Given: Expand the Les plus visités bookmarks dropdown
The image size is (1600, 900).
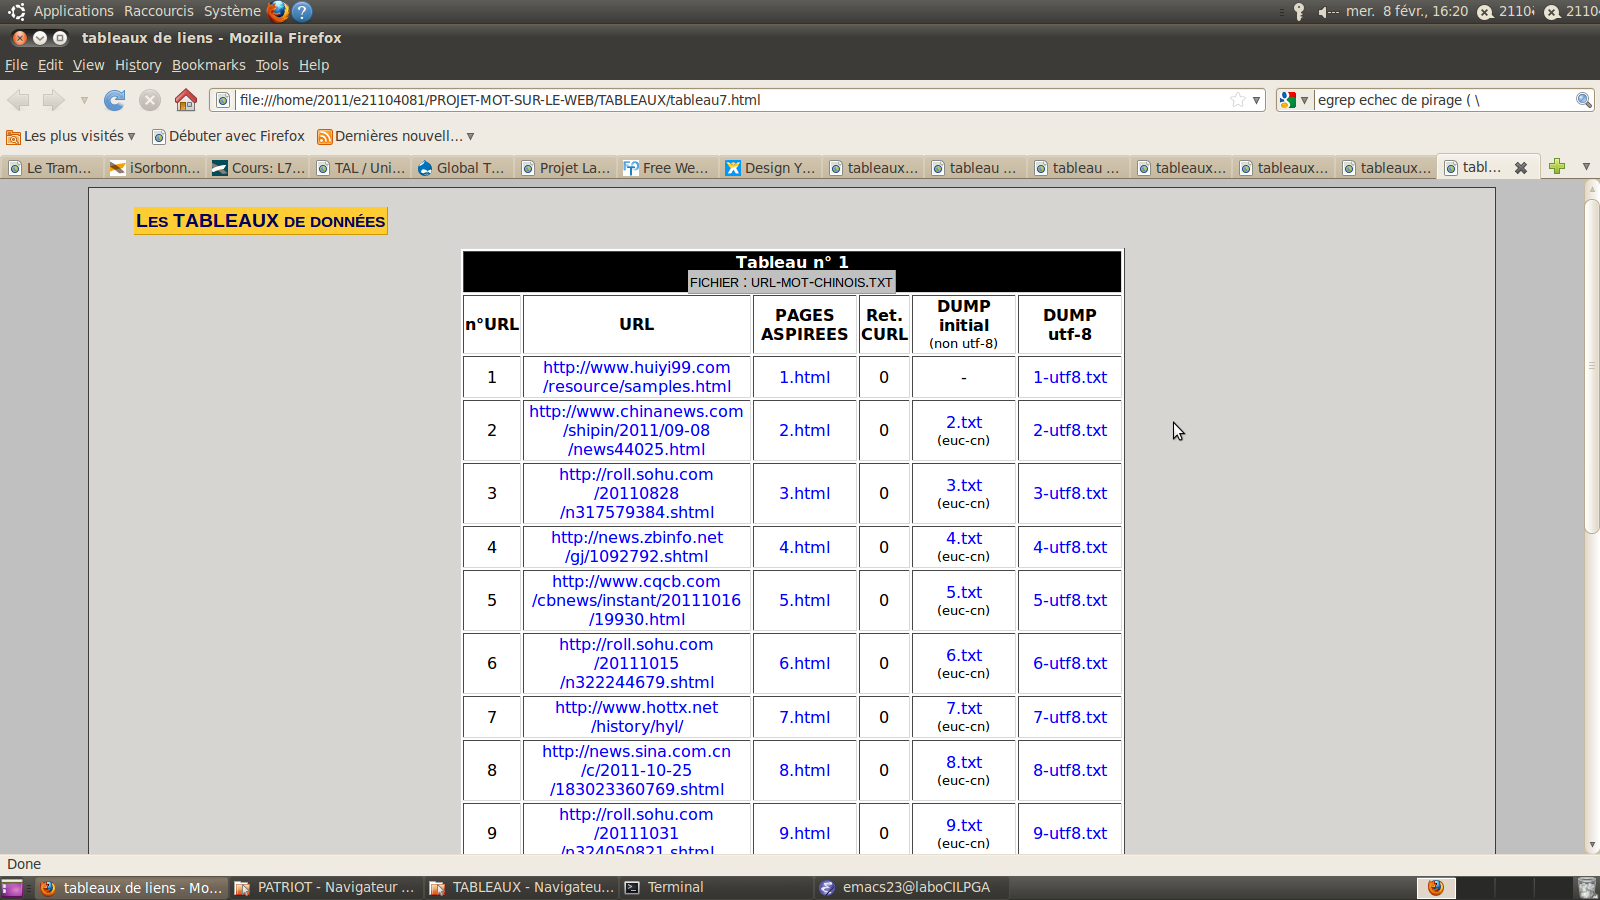Looking at the screenshot, I should [131, 136].
